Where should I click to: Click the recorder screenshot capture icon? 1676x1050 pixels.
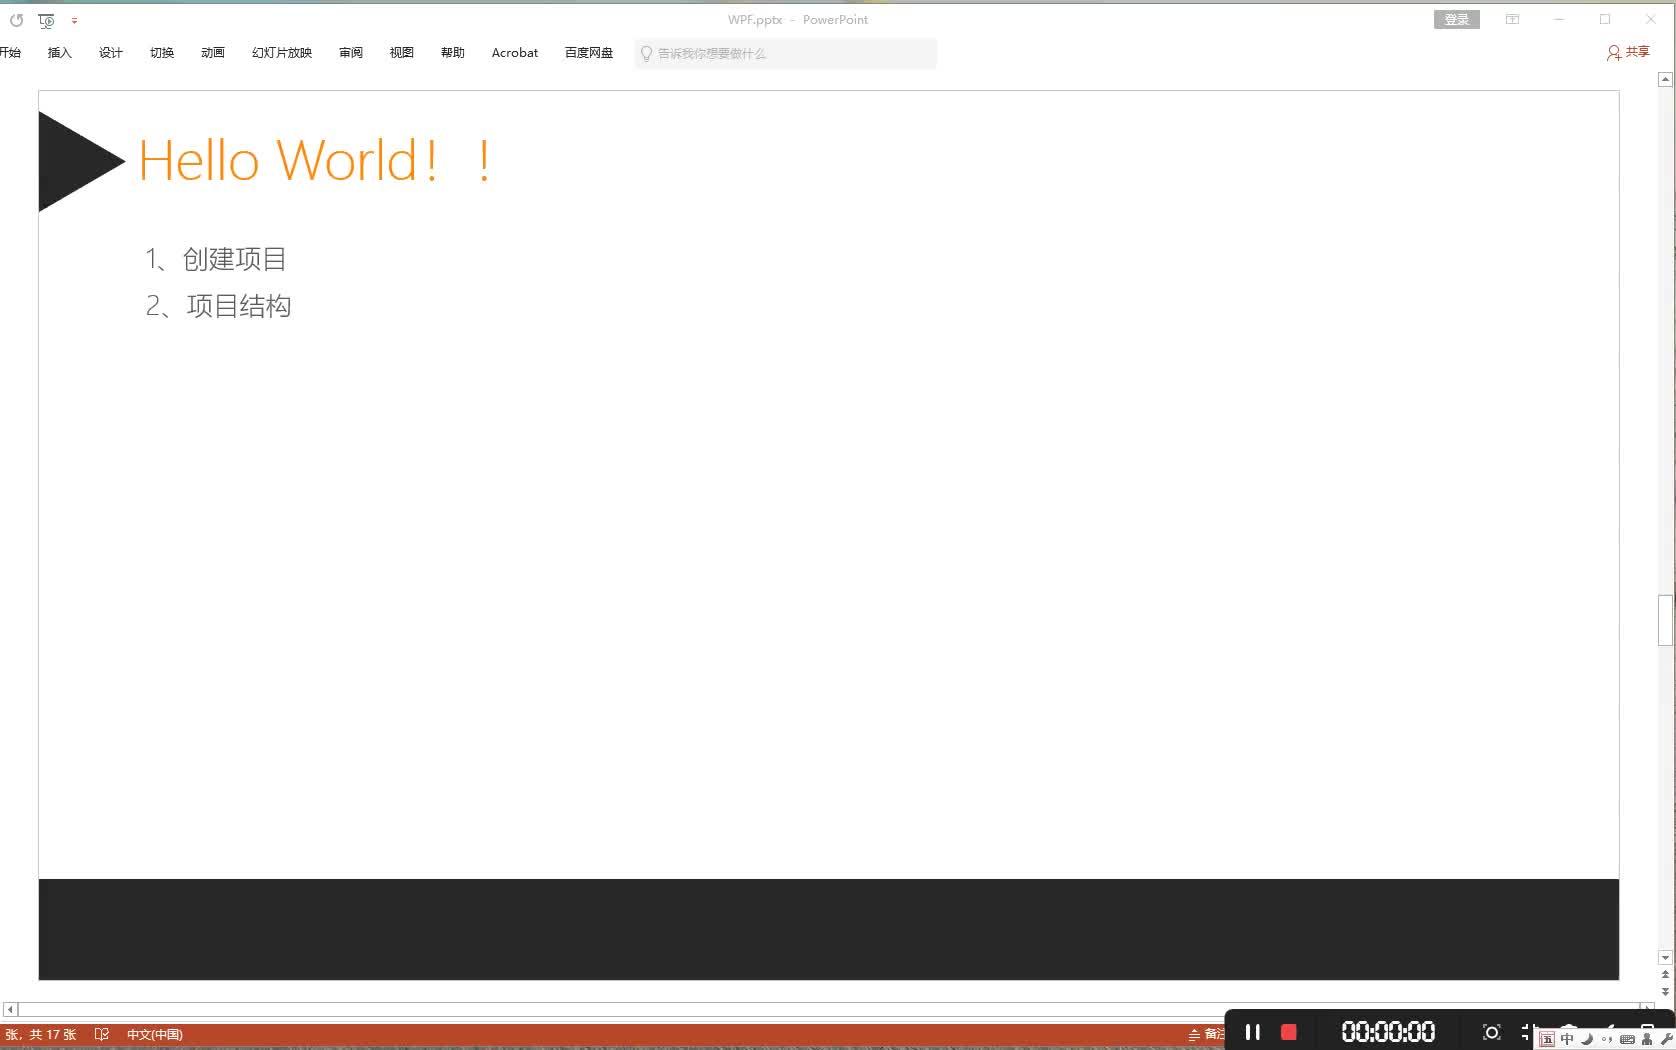(1491, 1032)
